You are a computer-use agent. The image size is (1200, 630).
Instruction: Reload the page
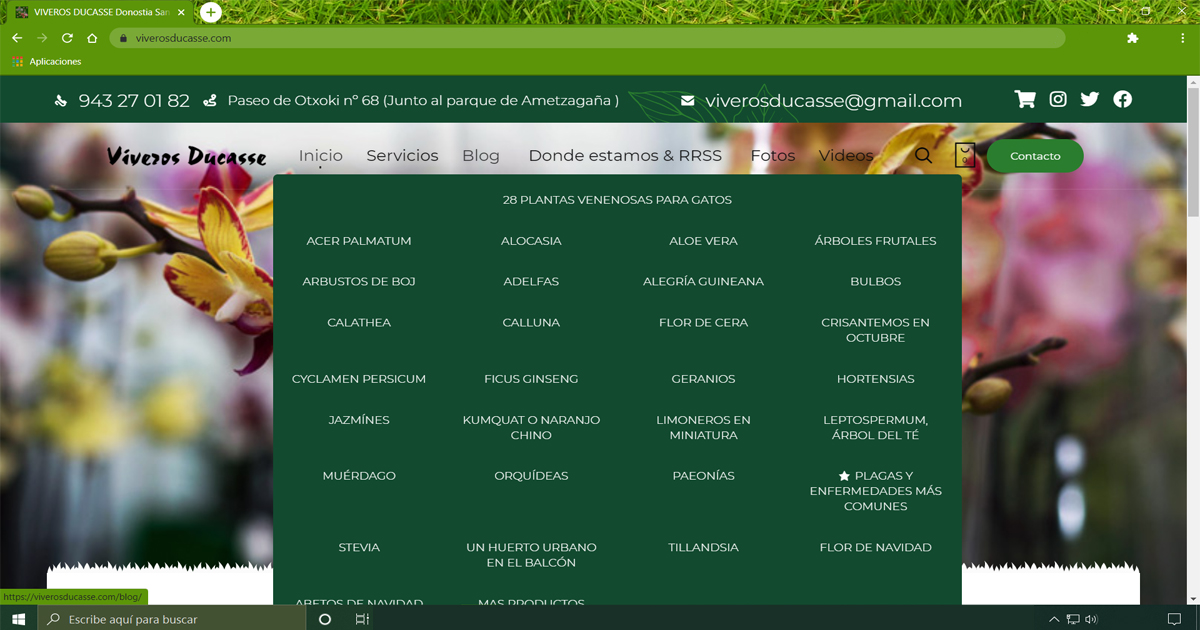[x=67, y=38]
